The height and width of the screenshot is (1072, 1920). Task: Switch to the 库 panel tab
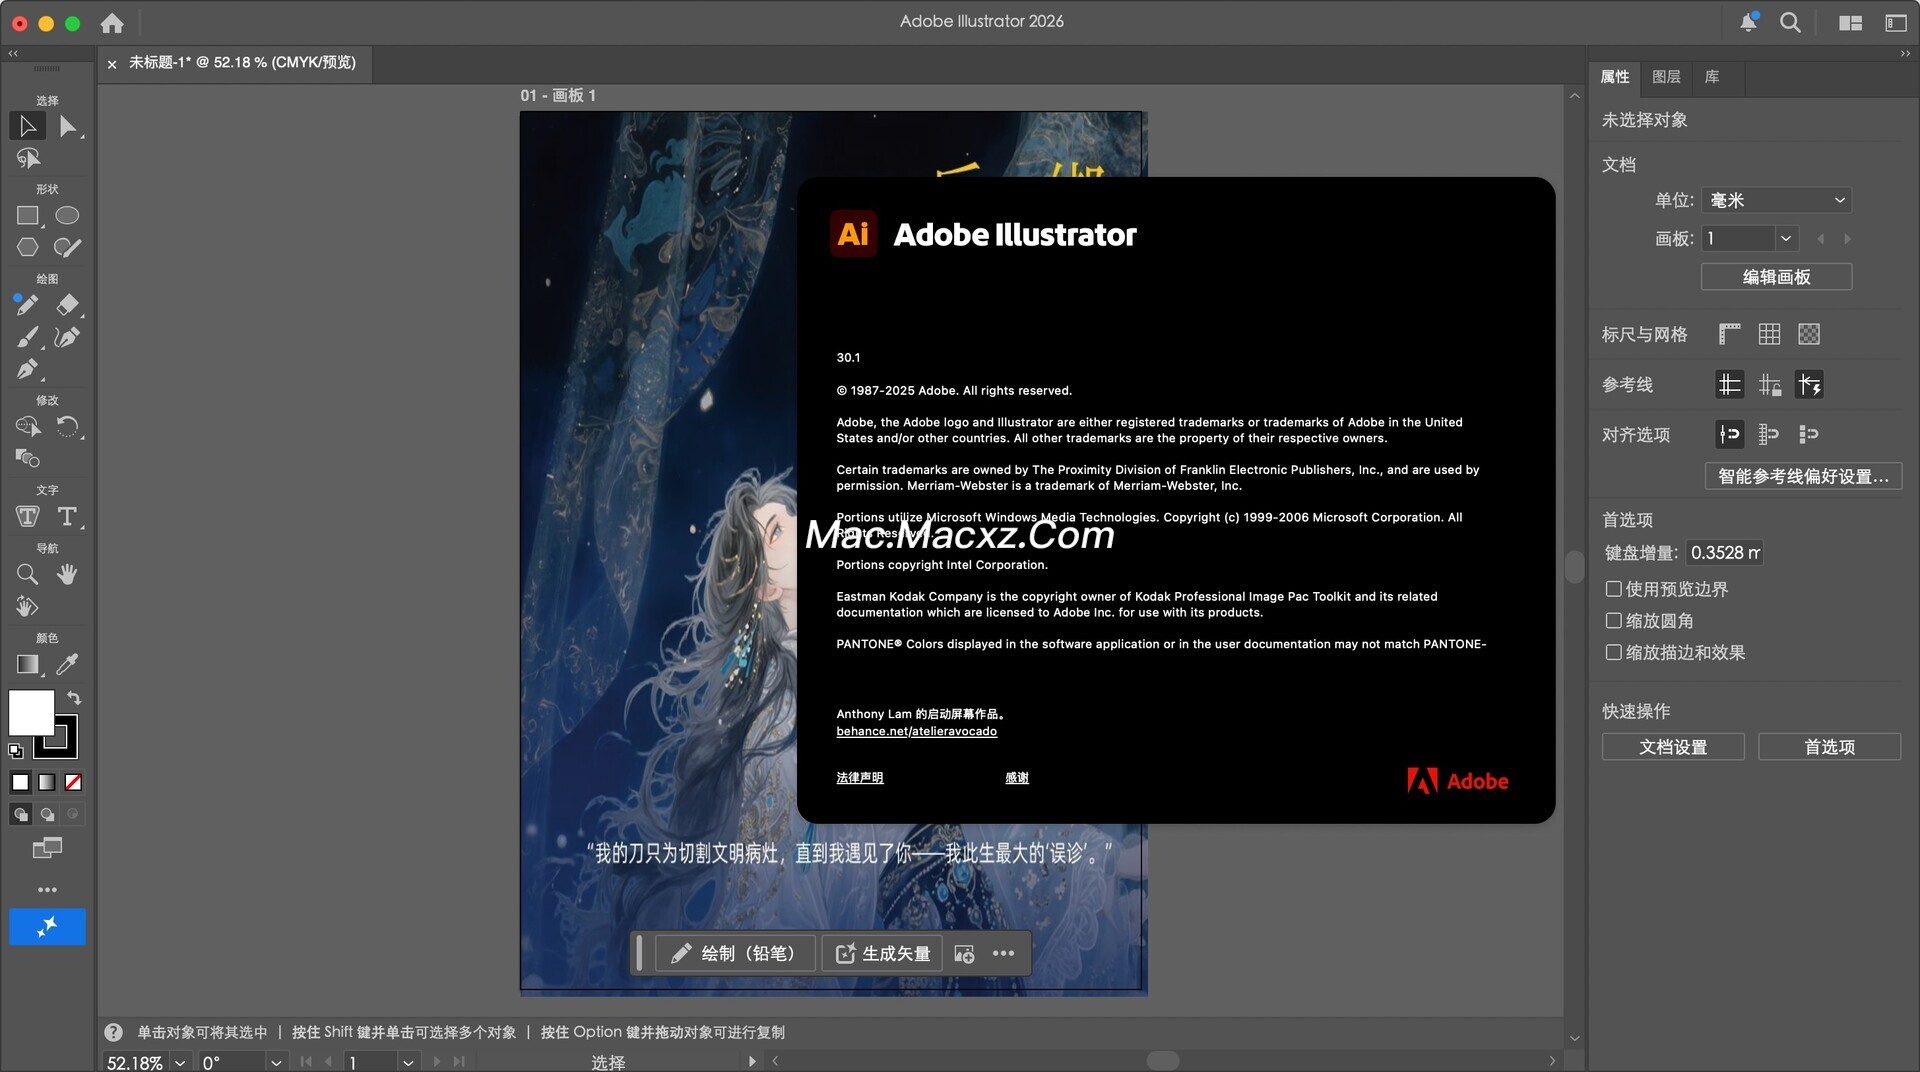click(x=1712, y=77)
